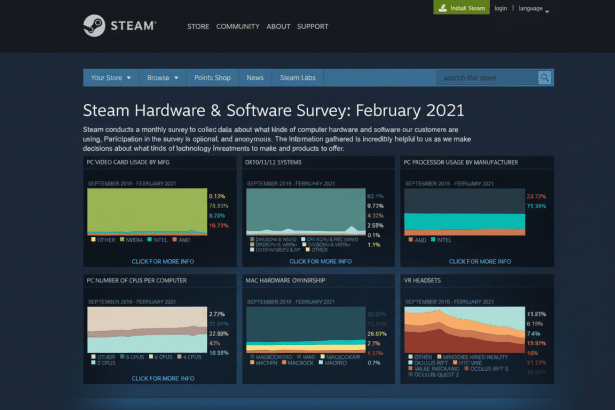
Task: Click the 8 CPUS legend swatch
Action: (x=122, y=357)
